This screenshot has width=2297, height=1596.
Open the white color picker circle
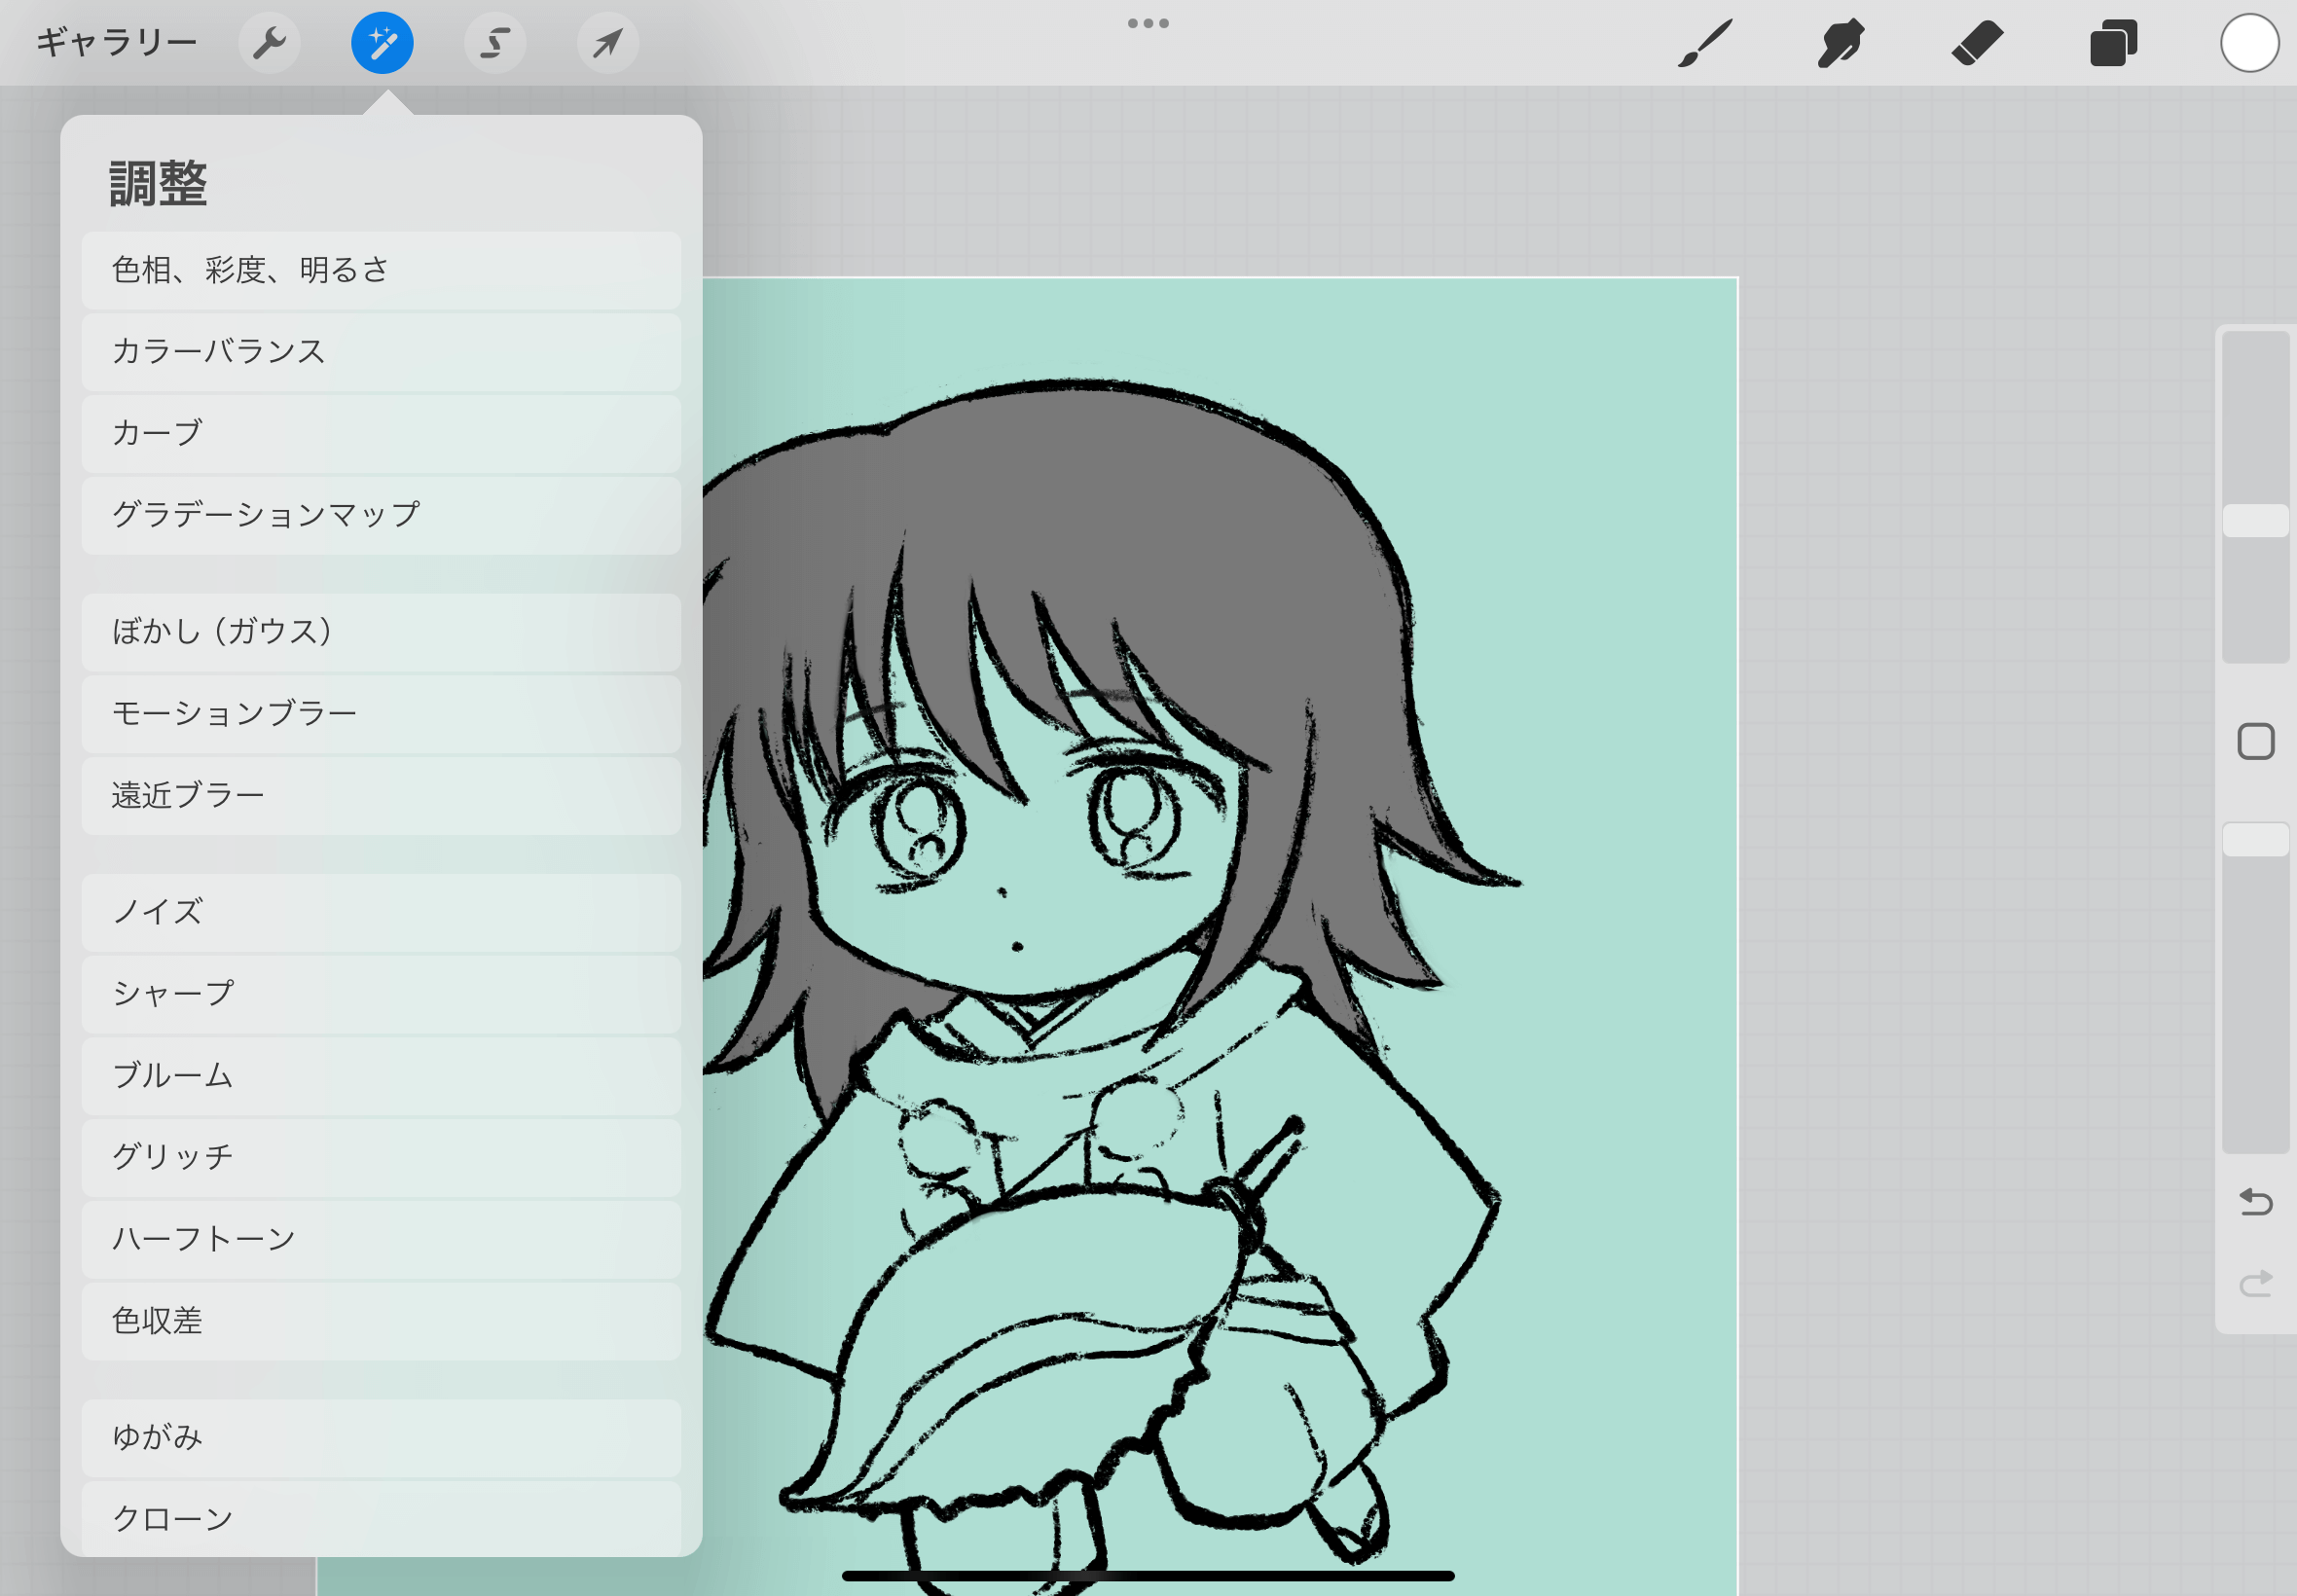tap(2249, 43)
